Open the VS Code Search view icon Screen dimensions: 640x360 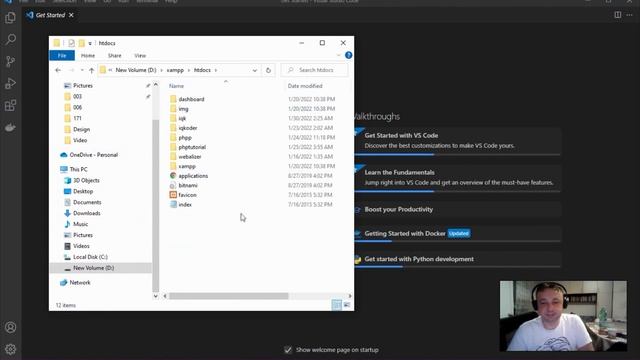tap(11, 39)
